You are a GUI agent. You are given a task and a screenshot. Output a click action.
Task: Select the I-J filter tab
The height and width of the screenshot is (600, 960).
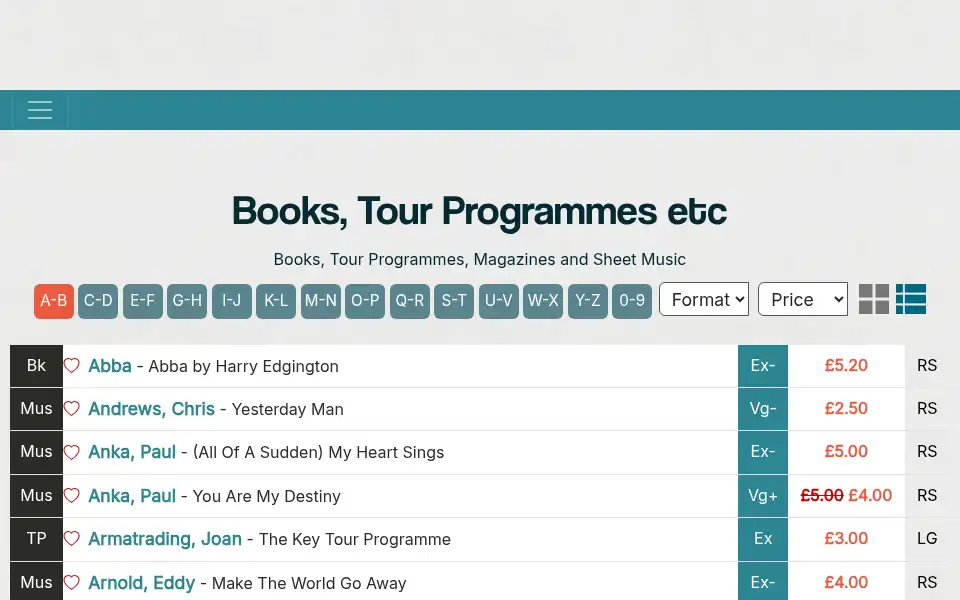(231, 301)
